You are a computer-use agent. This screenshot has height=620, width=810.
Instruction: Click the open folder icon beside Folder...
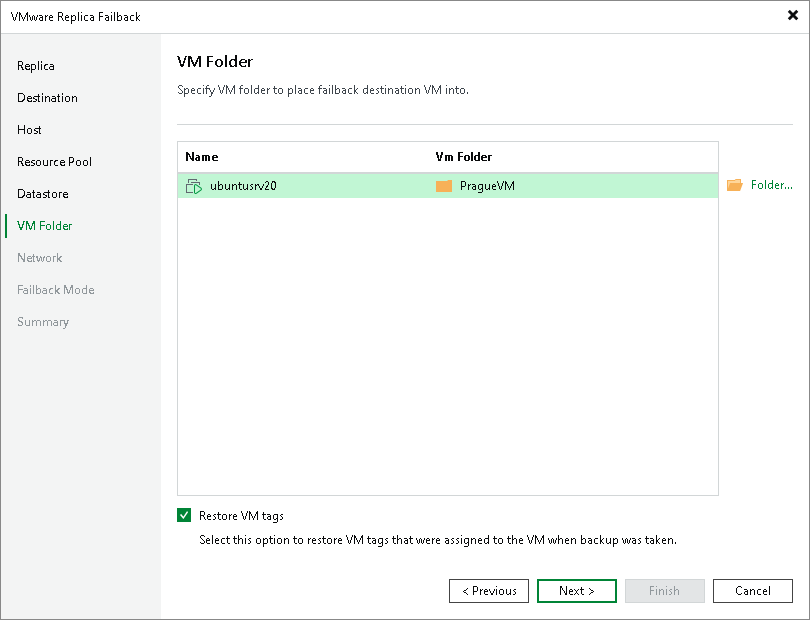tap(735, 185)
